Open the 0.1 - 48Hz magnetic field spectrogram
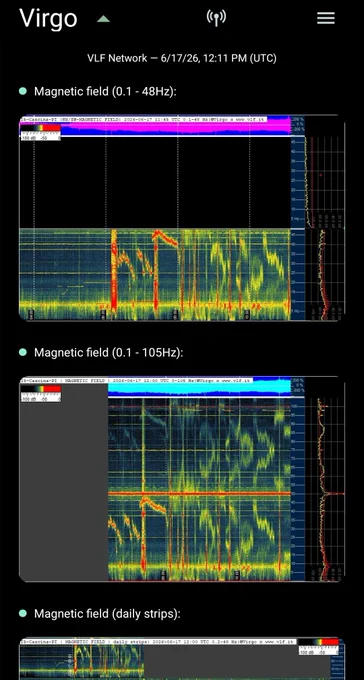Screen dimensions: 364x680 point(182,218)
